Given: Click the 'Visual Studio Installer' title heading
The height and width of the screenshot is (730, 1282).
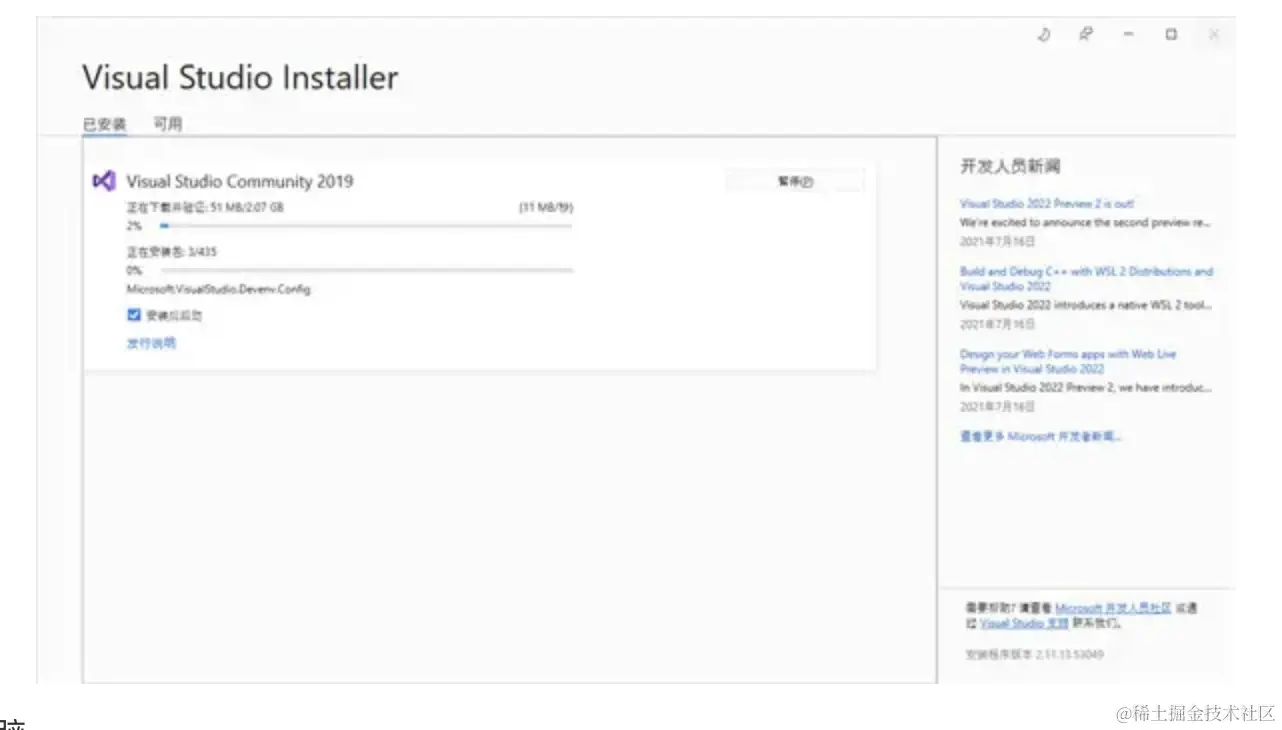Looking at the screenshot, I should point(240,78).
